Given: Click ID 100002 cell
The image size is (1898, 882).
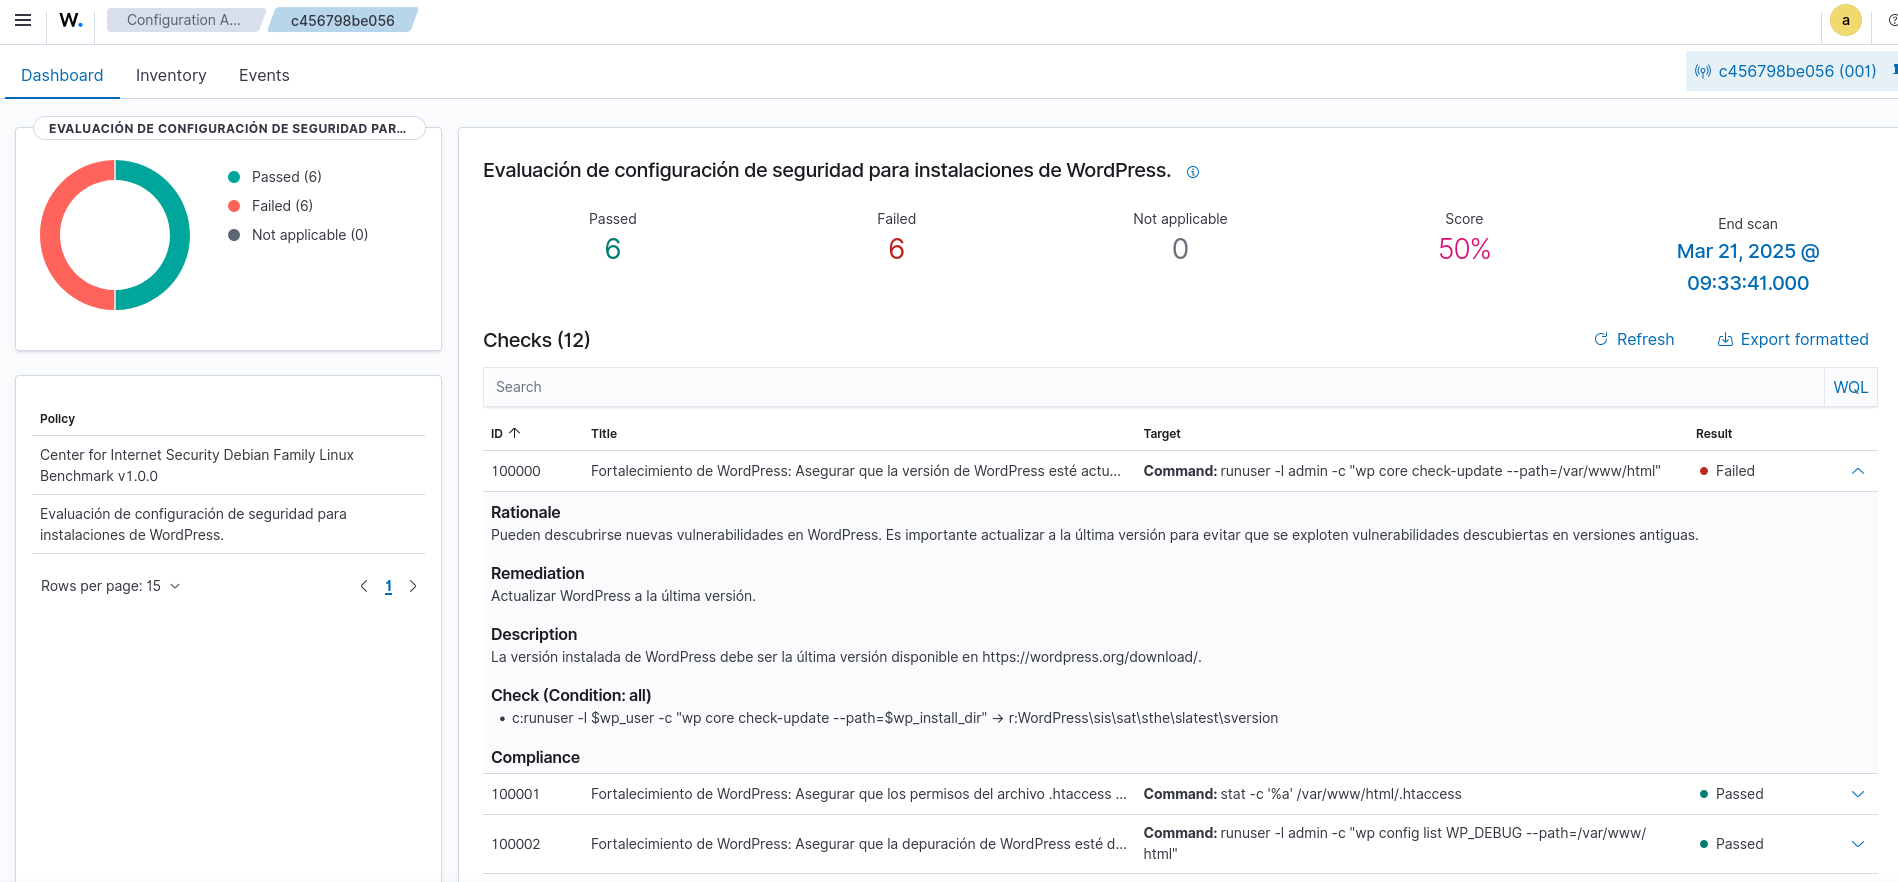Looking at the screenshot, I should pos(516,844).
